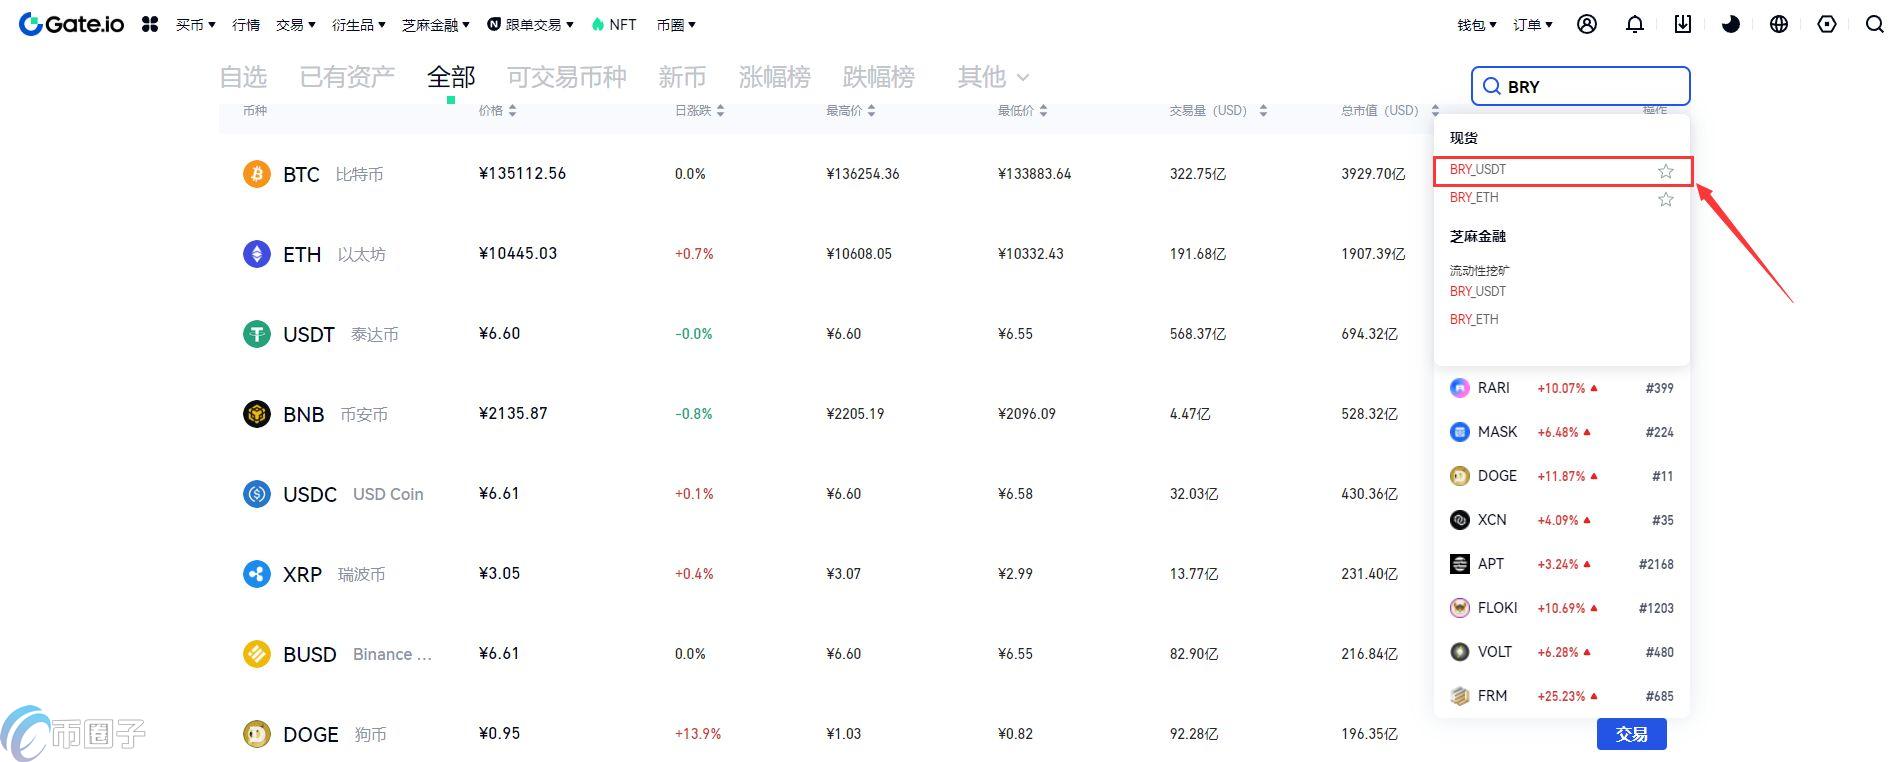
Task: Expand the 买币 dropdown menu
Action: coord(195,24)
